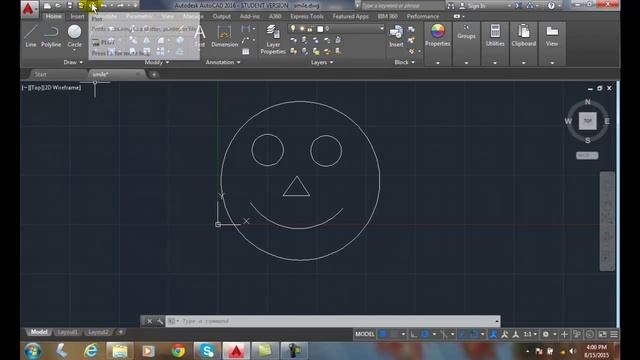Switch to the Start file tab
Viewport: 640px width, 360px height.
pyautogui.click(x=40, y=74)
